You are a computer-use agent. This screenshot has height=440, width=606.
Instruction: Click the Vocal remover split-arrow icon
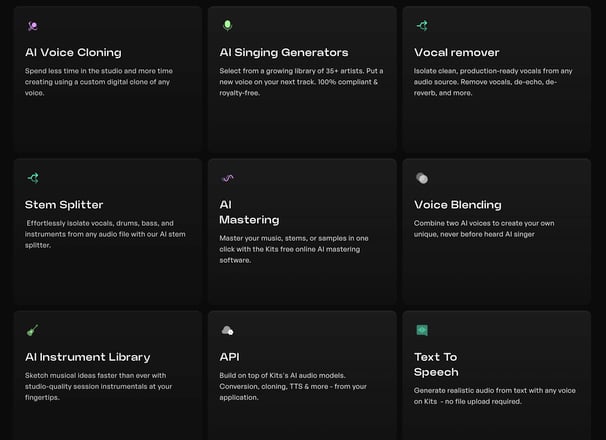pos(422,26)
